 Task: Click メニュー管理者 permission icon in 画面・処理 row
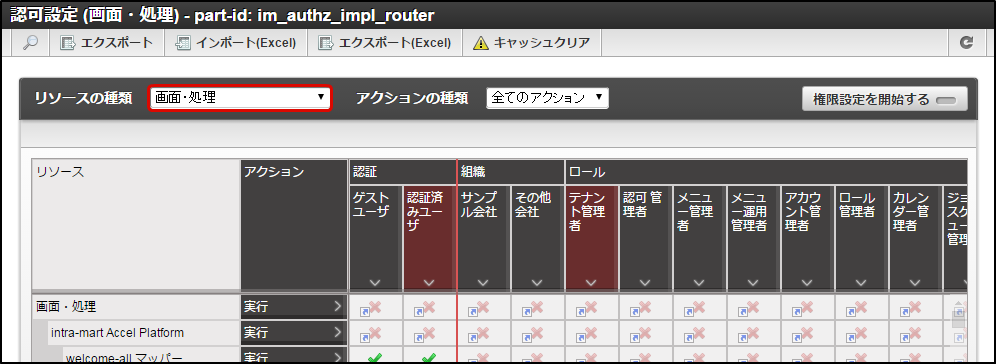(x=695, y=308)
